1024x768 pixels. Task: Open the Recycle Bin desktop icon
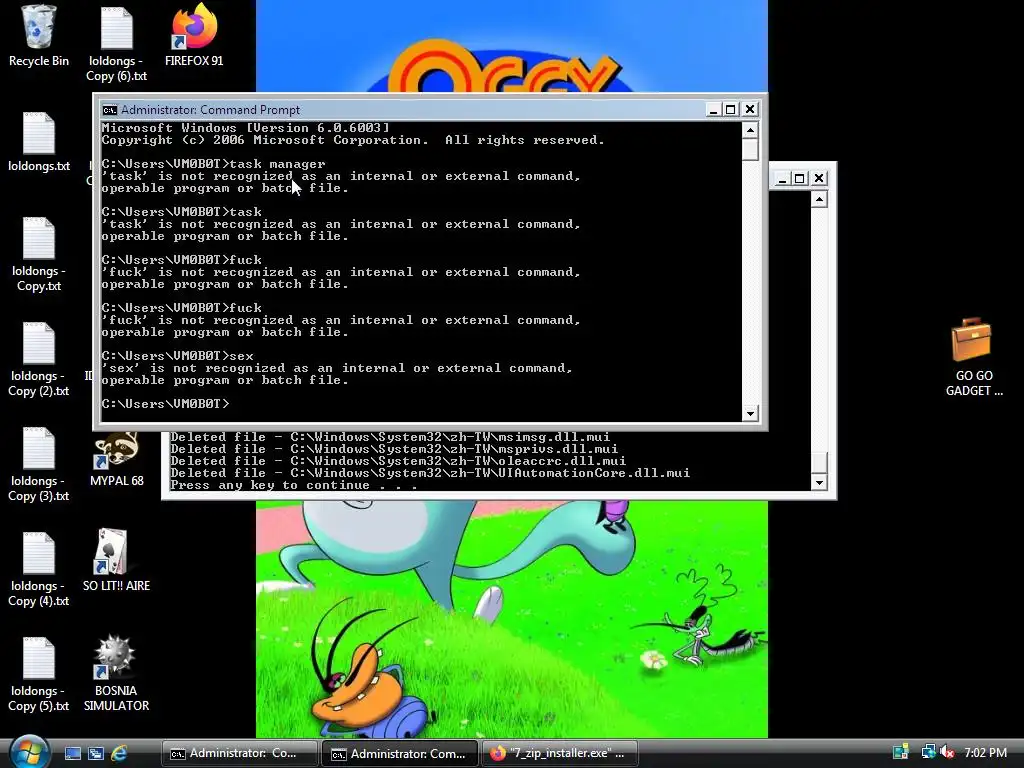pyautogui.click(x=39, y=36)
